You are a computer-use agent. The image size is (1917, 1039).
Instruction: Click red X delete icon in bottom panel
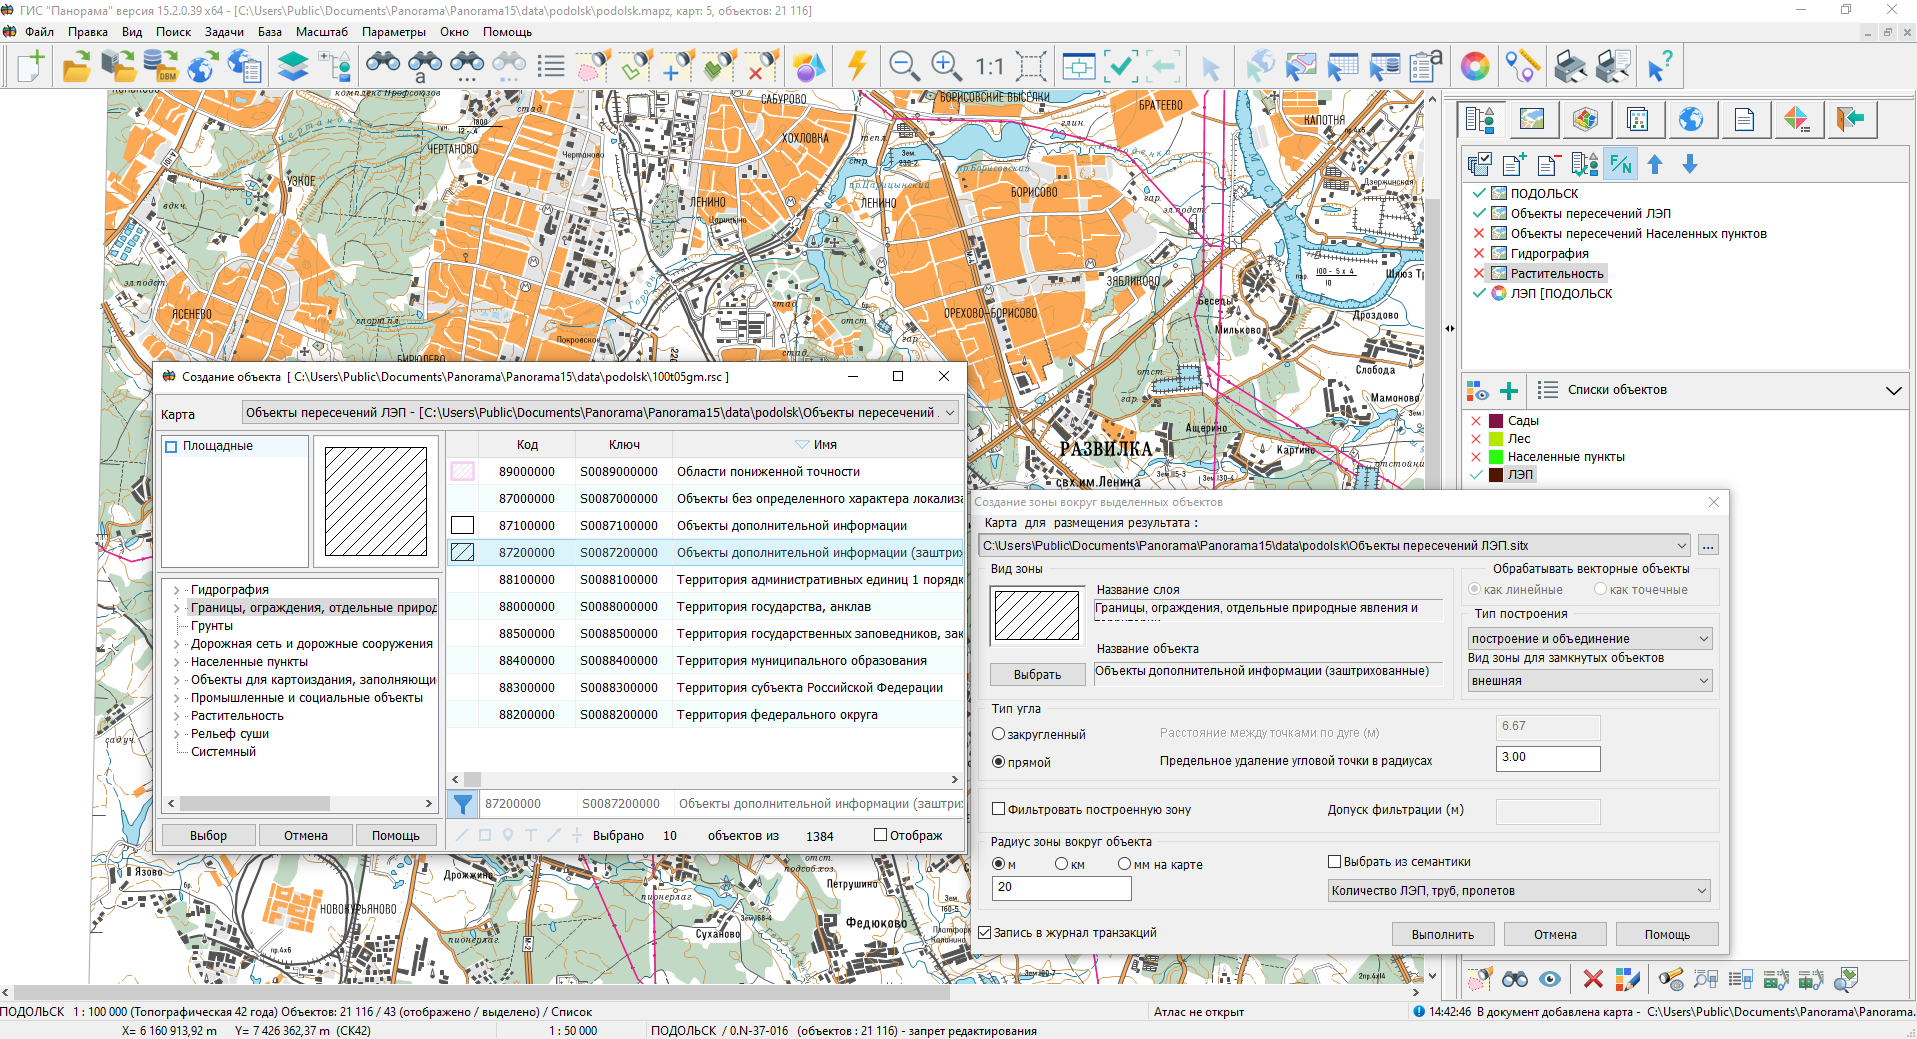(x=1593, y=979)
